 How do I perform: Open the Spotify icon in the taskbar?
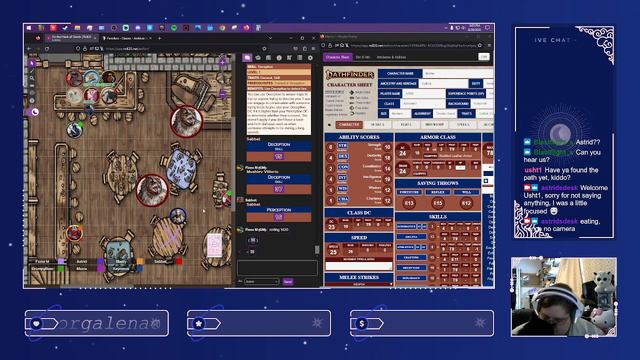point(174,28)
